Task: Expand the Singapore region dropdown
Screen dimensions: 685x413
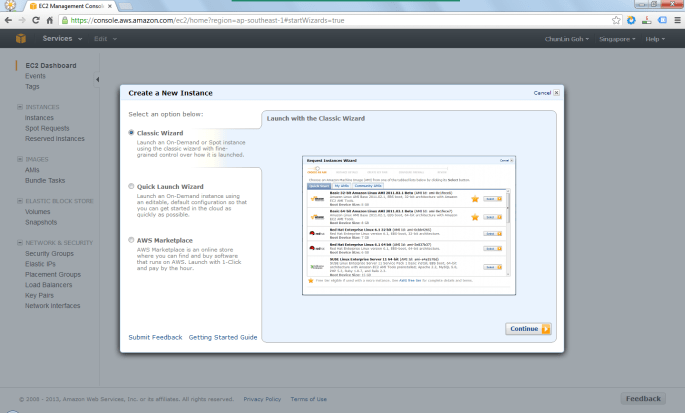Action: 617,39
